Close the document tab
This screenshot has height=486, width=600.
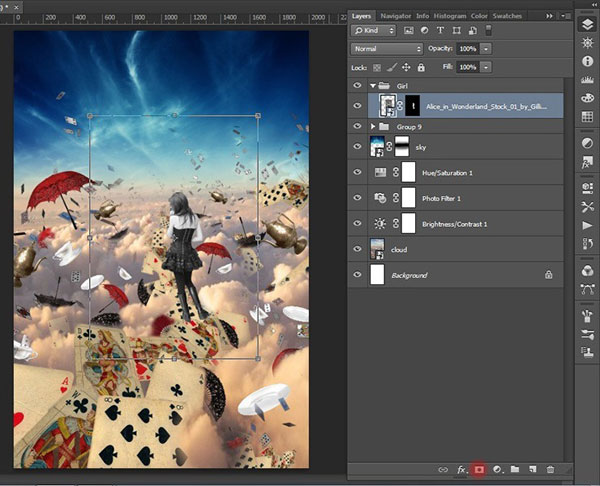pyautogui.click(x=16, y=7)
